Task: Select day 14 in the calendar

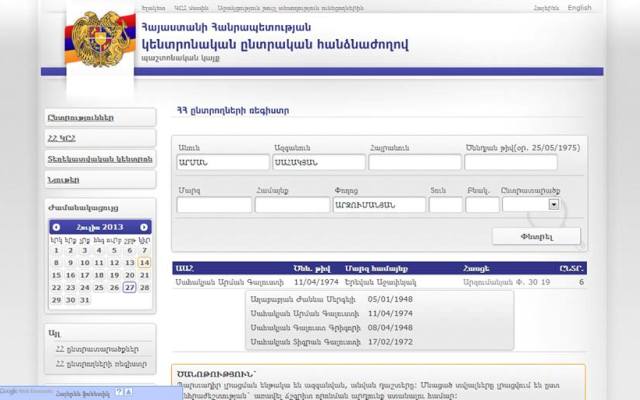Action: tap(144, 263)
